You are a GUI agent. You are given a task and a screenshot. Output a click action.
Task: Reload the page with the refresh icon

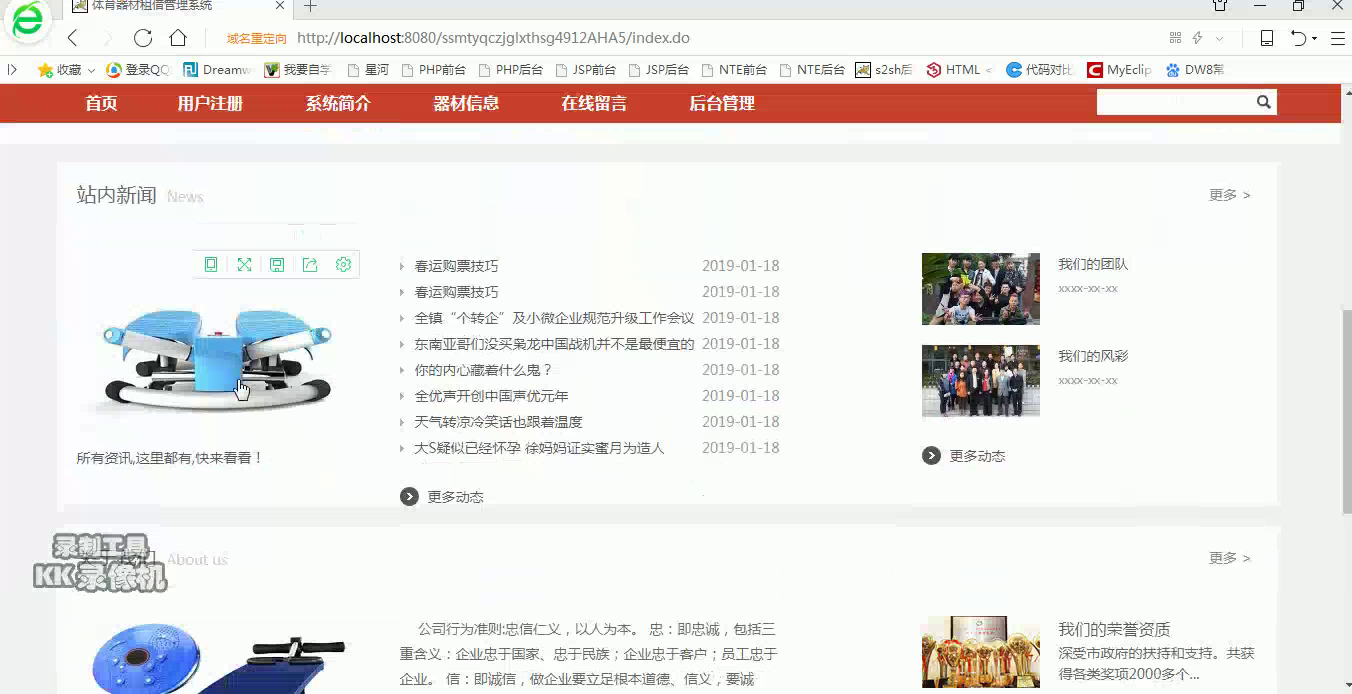(143, 38)
